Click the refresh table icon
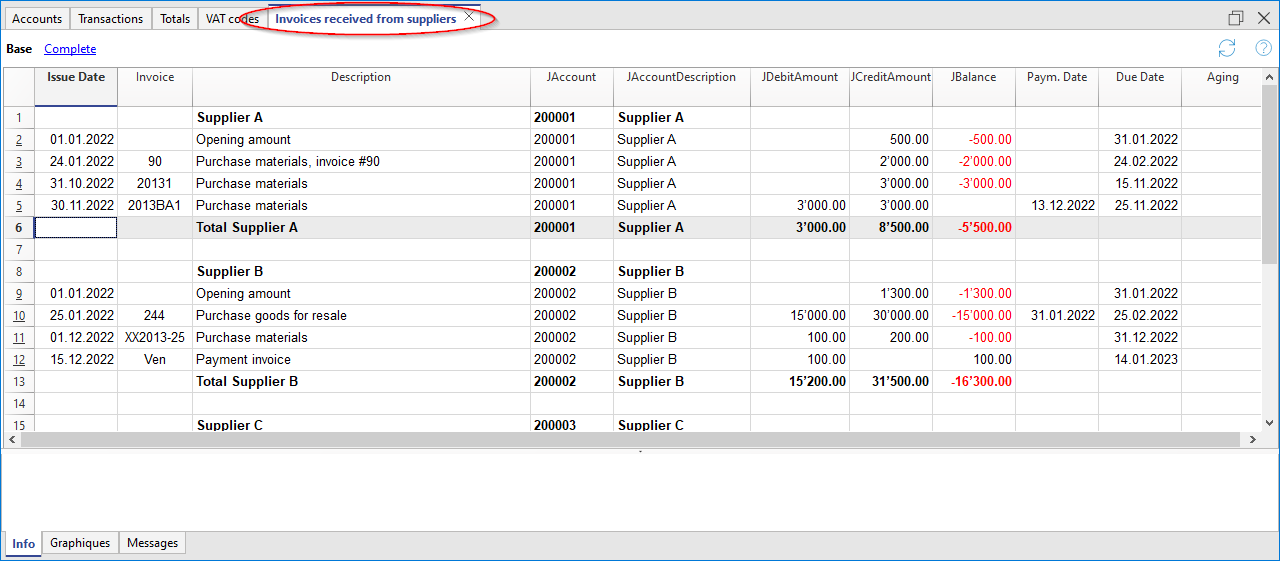The image size is (1280, 561). click(1227, 48)
